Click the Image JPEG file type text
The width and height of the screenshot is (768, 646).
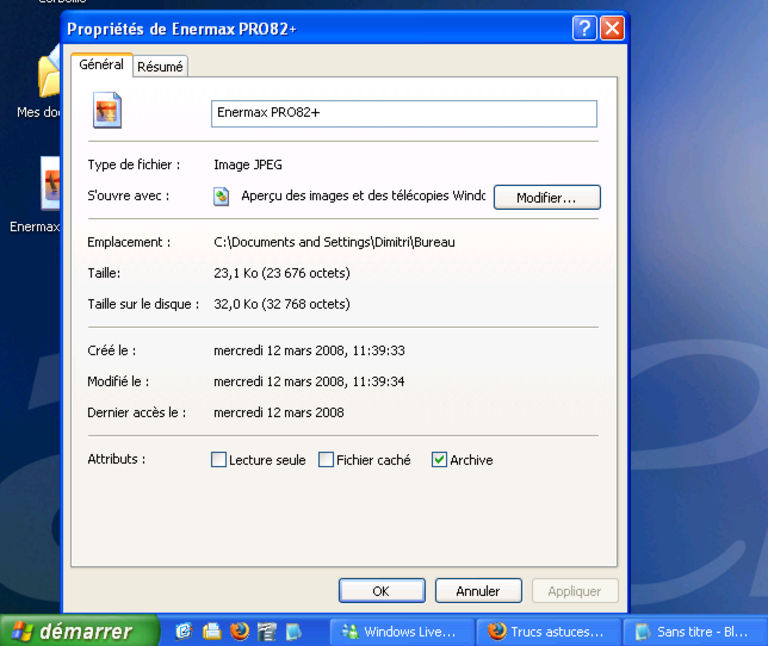[248, 165]
